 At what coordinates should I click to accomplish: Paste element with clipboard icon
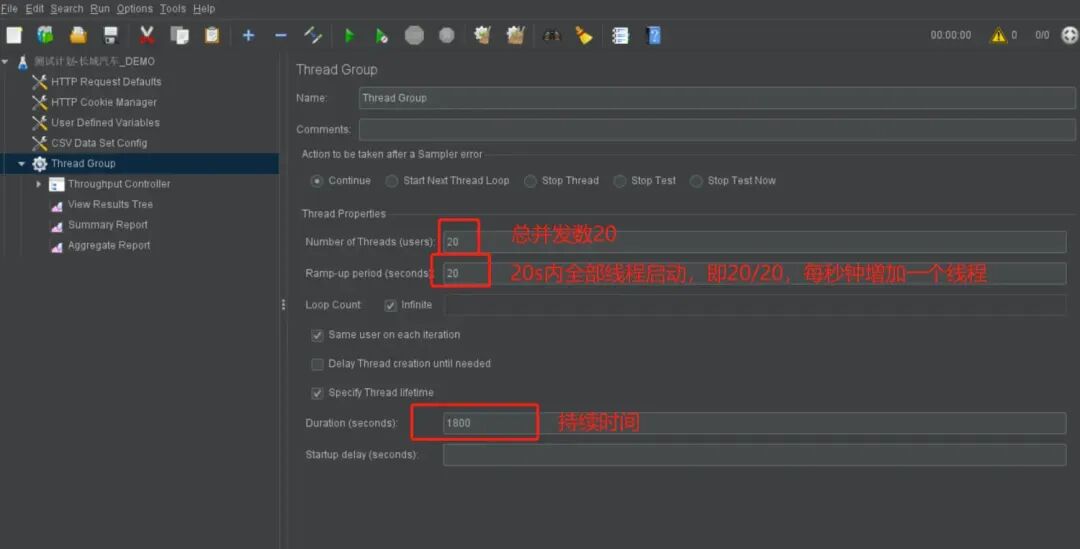212,35
